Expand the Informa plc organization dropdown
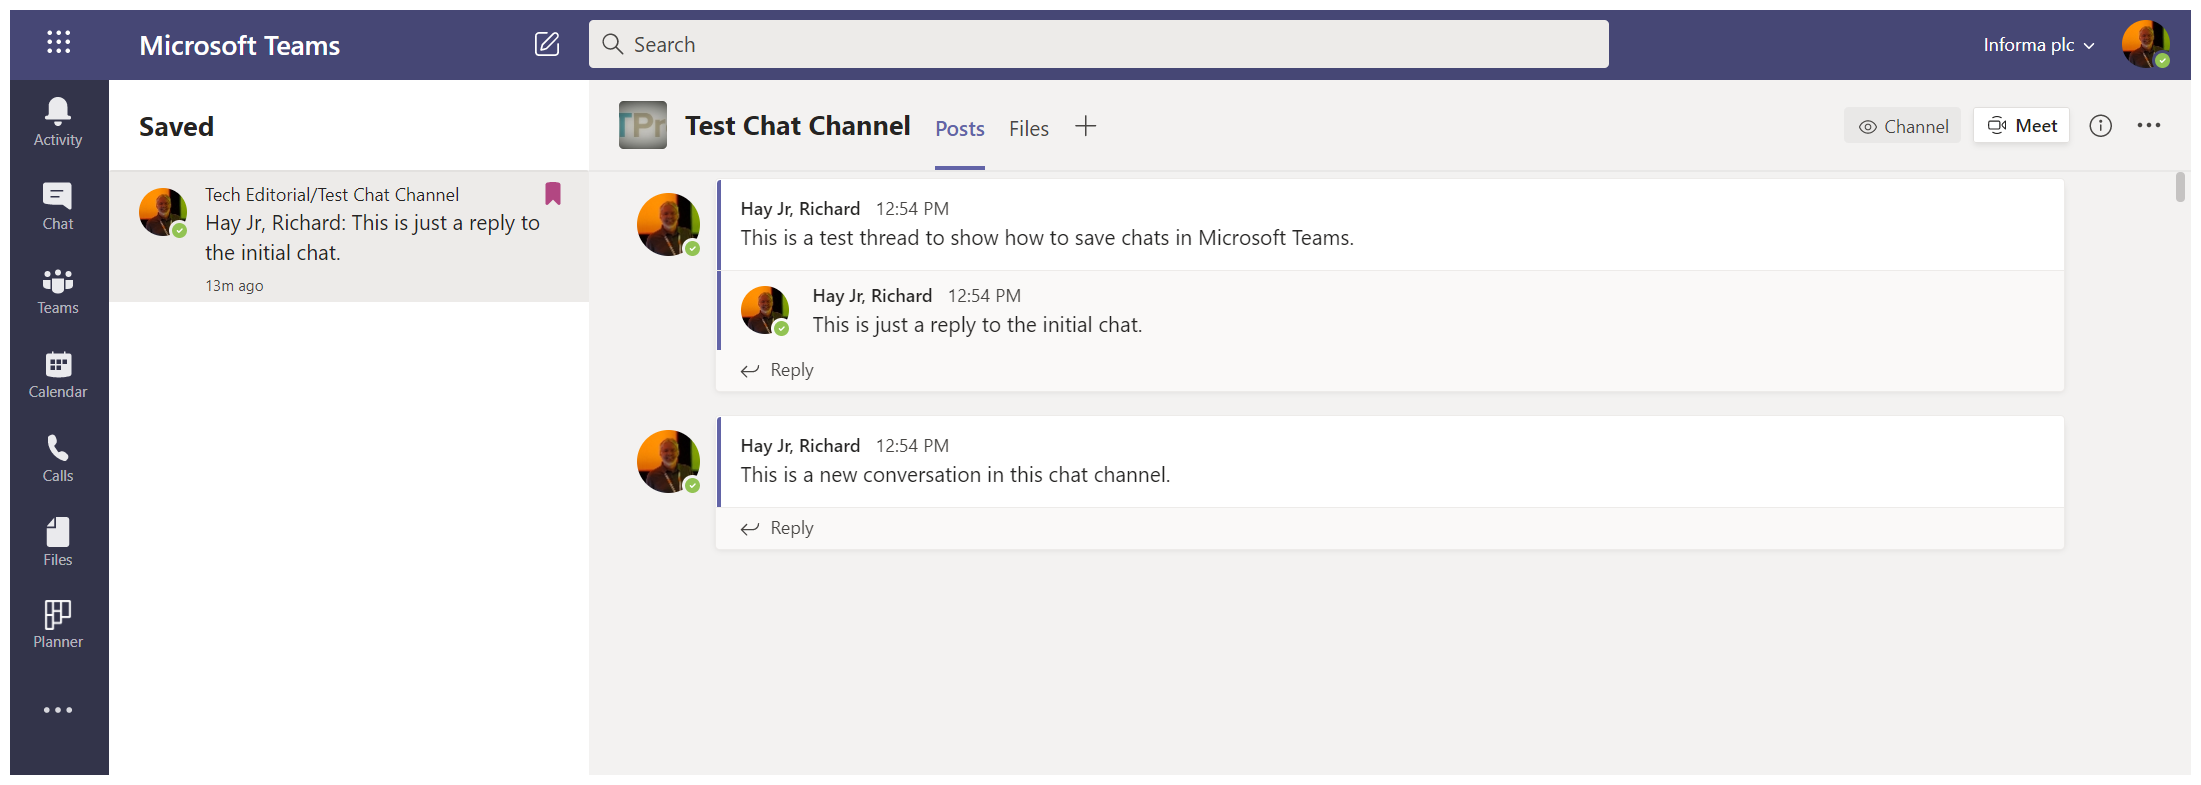 click(x=2038, y=45)
